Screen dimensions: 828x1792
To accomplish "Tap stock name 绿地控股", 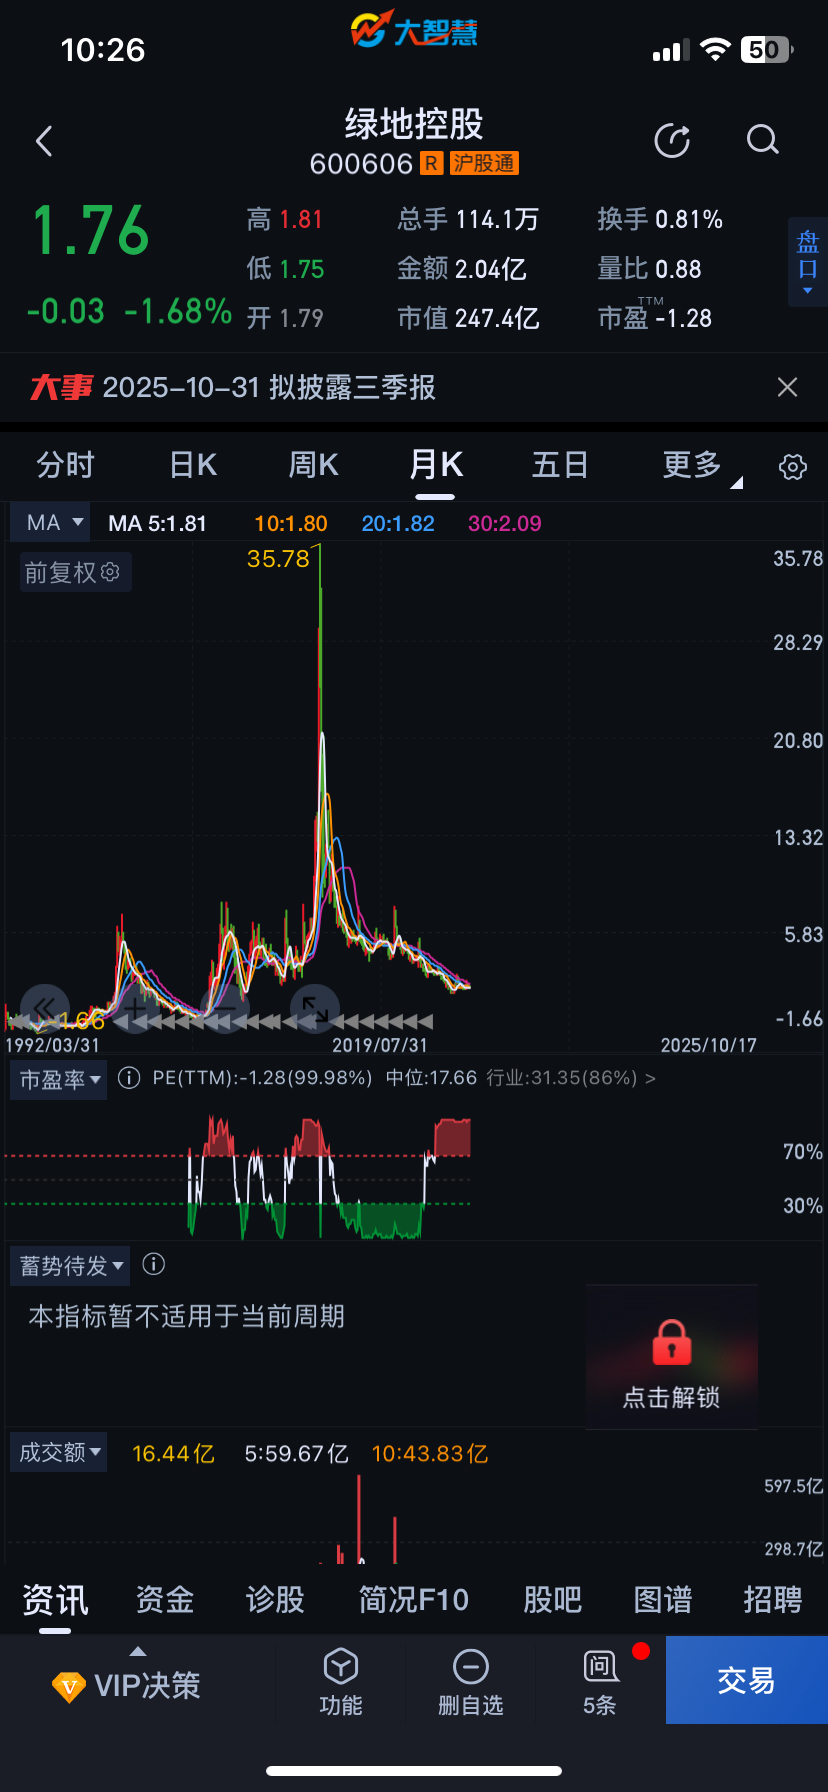I will click(x=414, y=124).
